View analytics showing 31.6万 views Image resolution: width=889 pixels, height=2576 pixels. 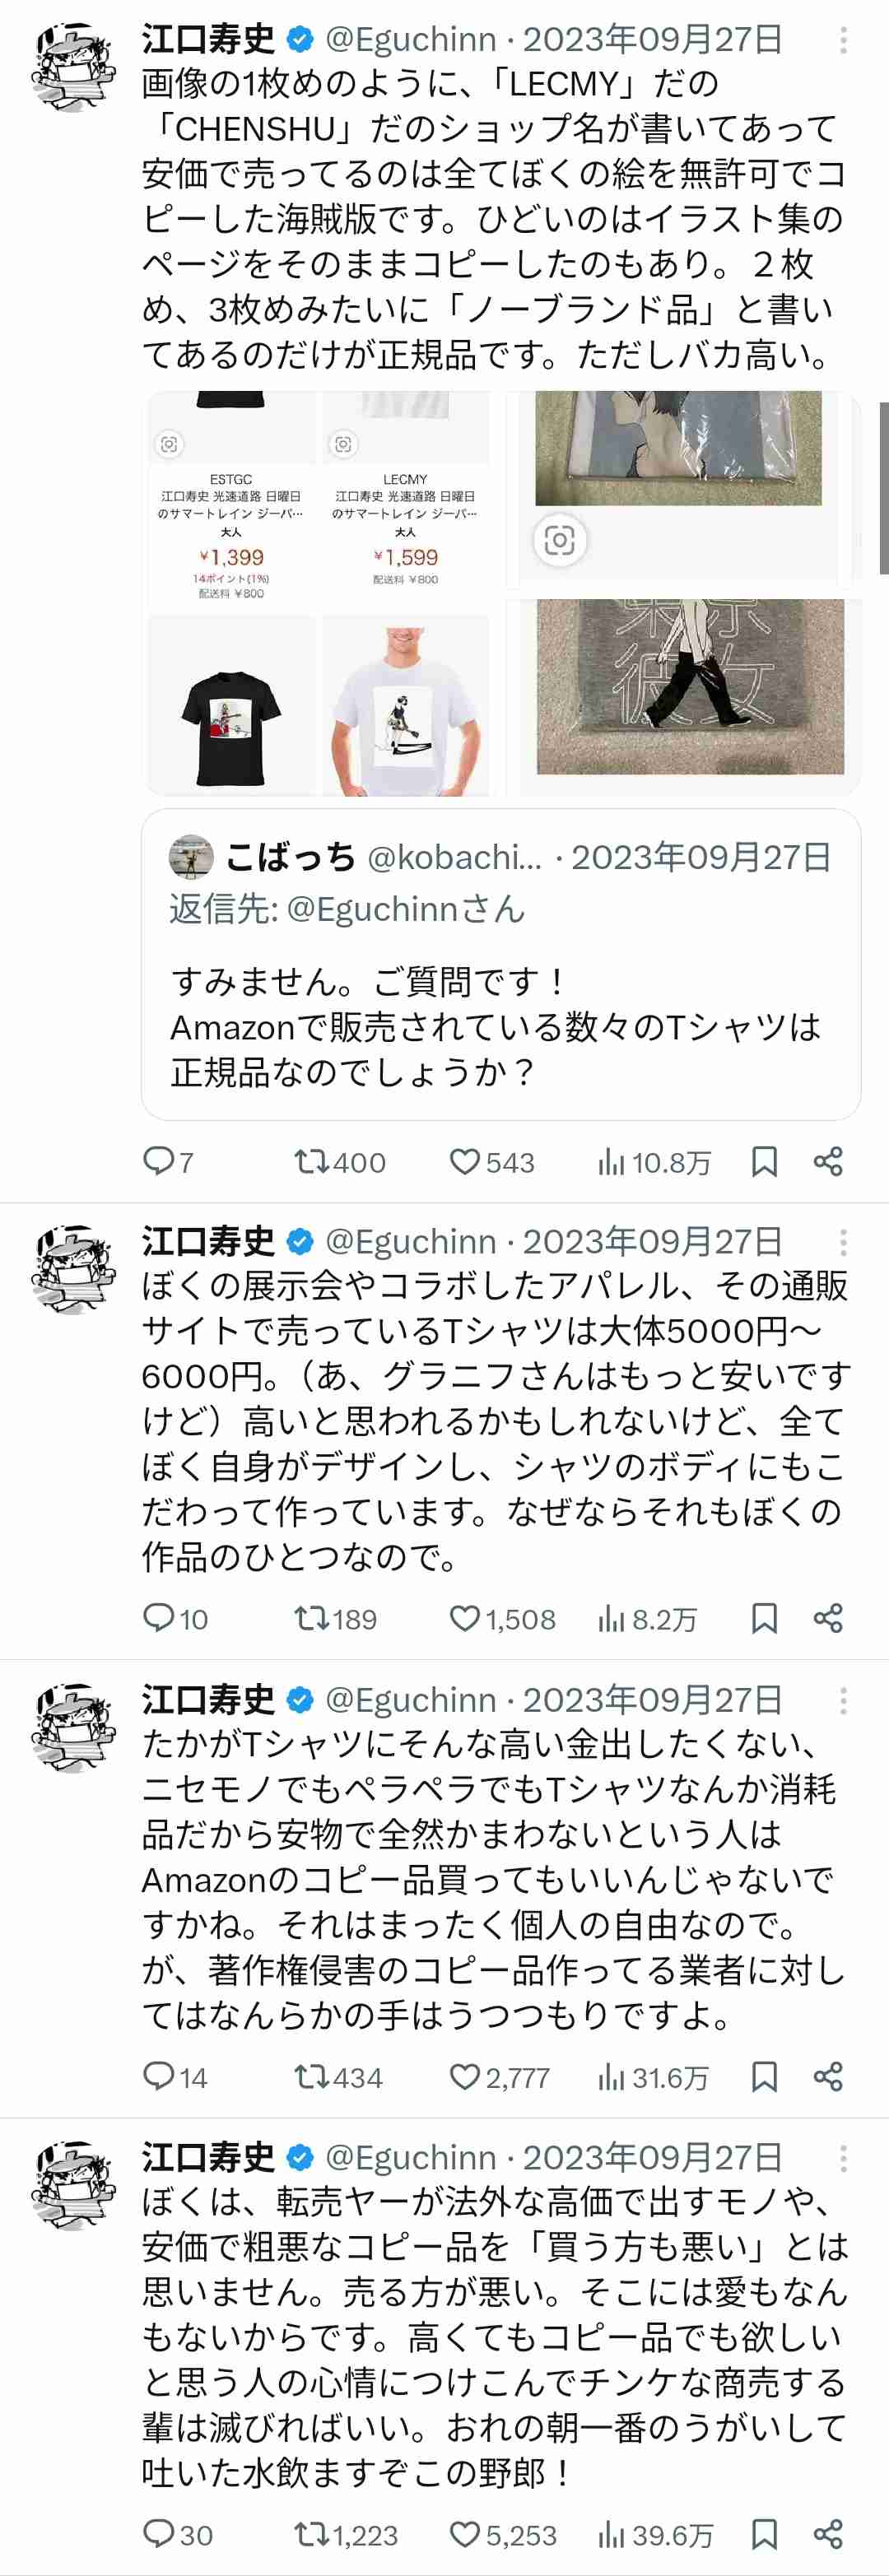[x=653, y=2077]
